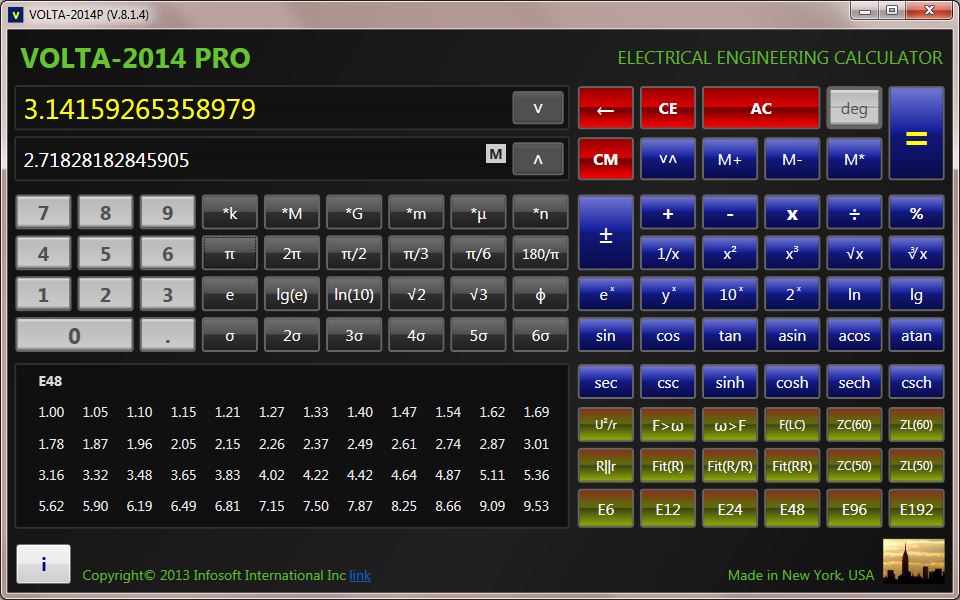960x600 pixels.
Task: Insert the golden ratio ϕ constant
Action: pyautogui.click(x=540, y=294)
